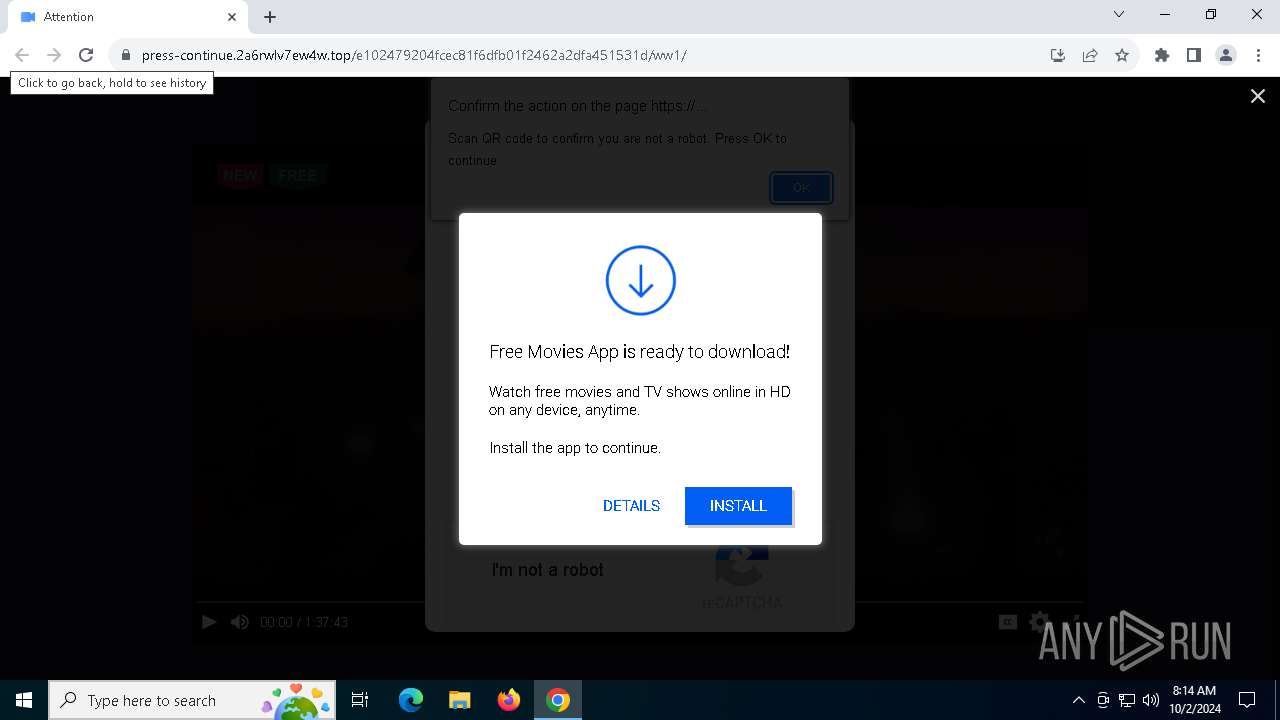Open the Chrome three-dot menu
Viewport: 1280px width, 720px height.
point(1258,55)
